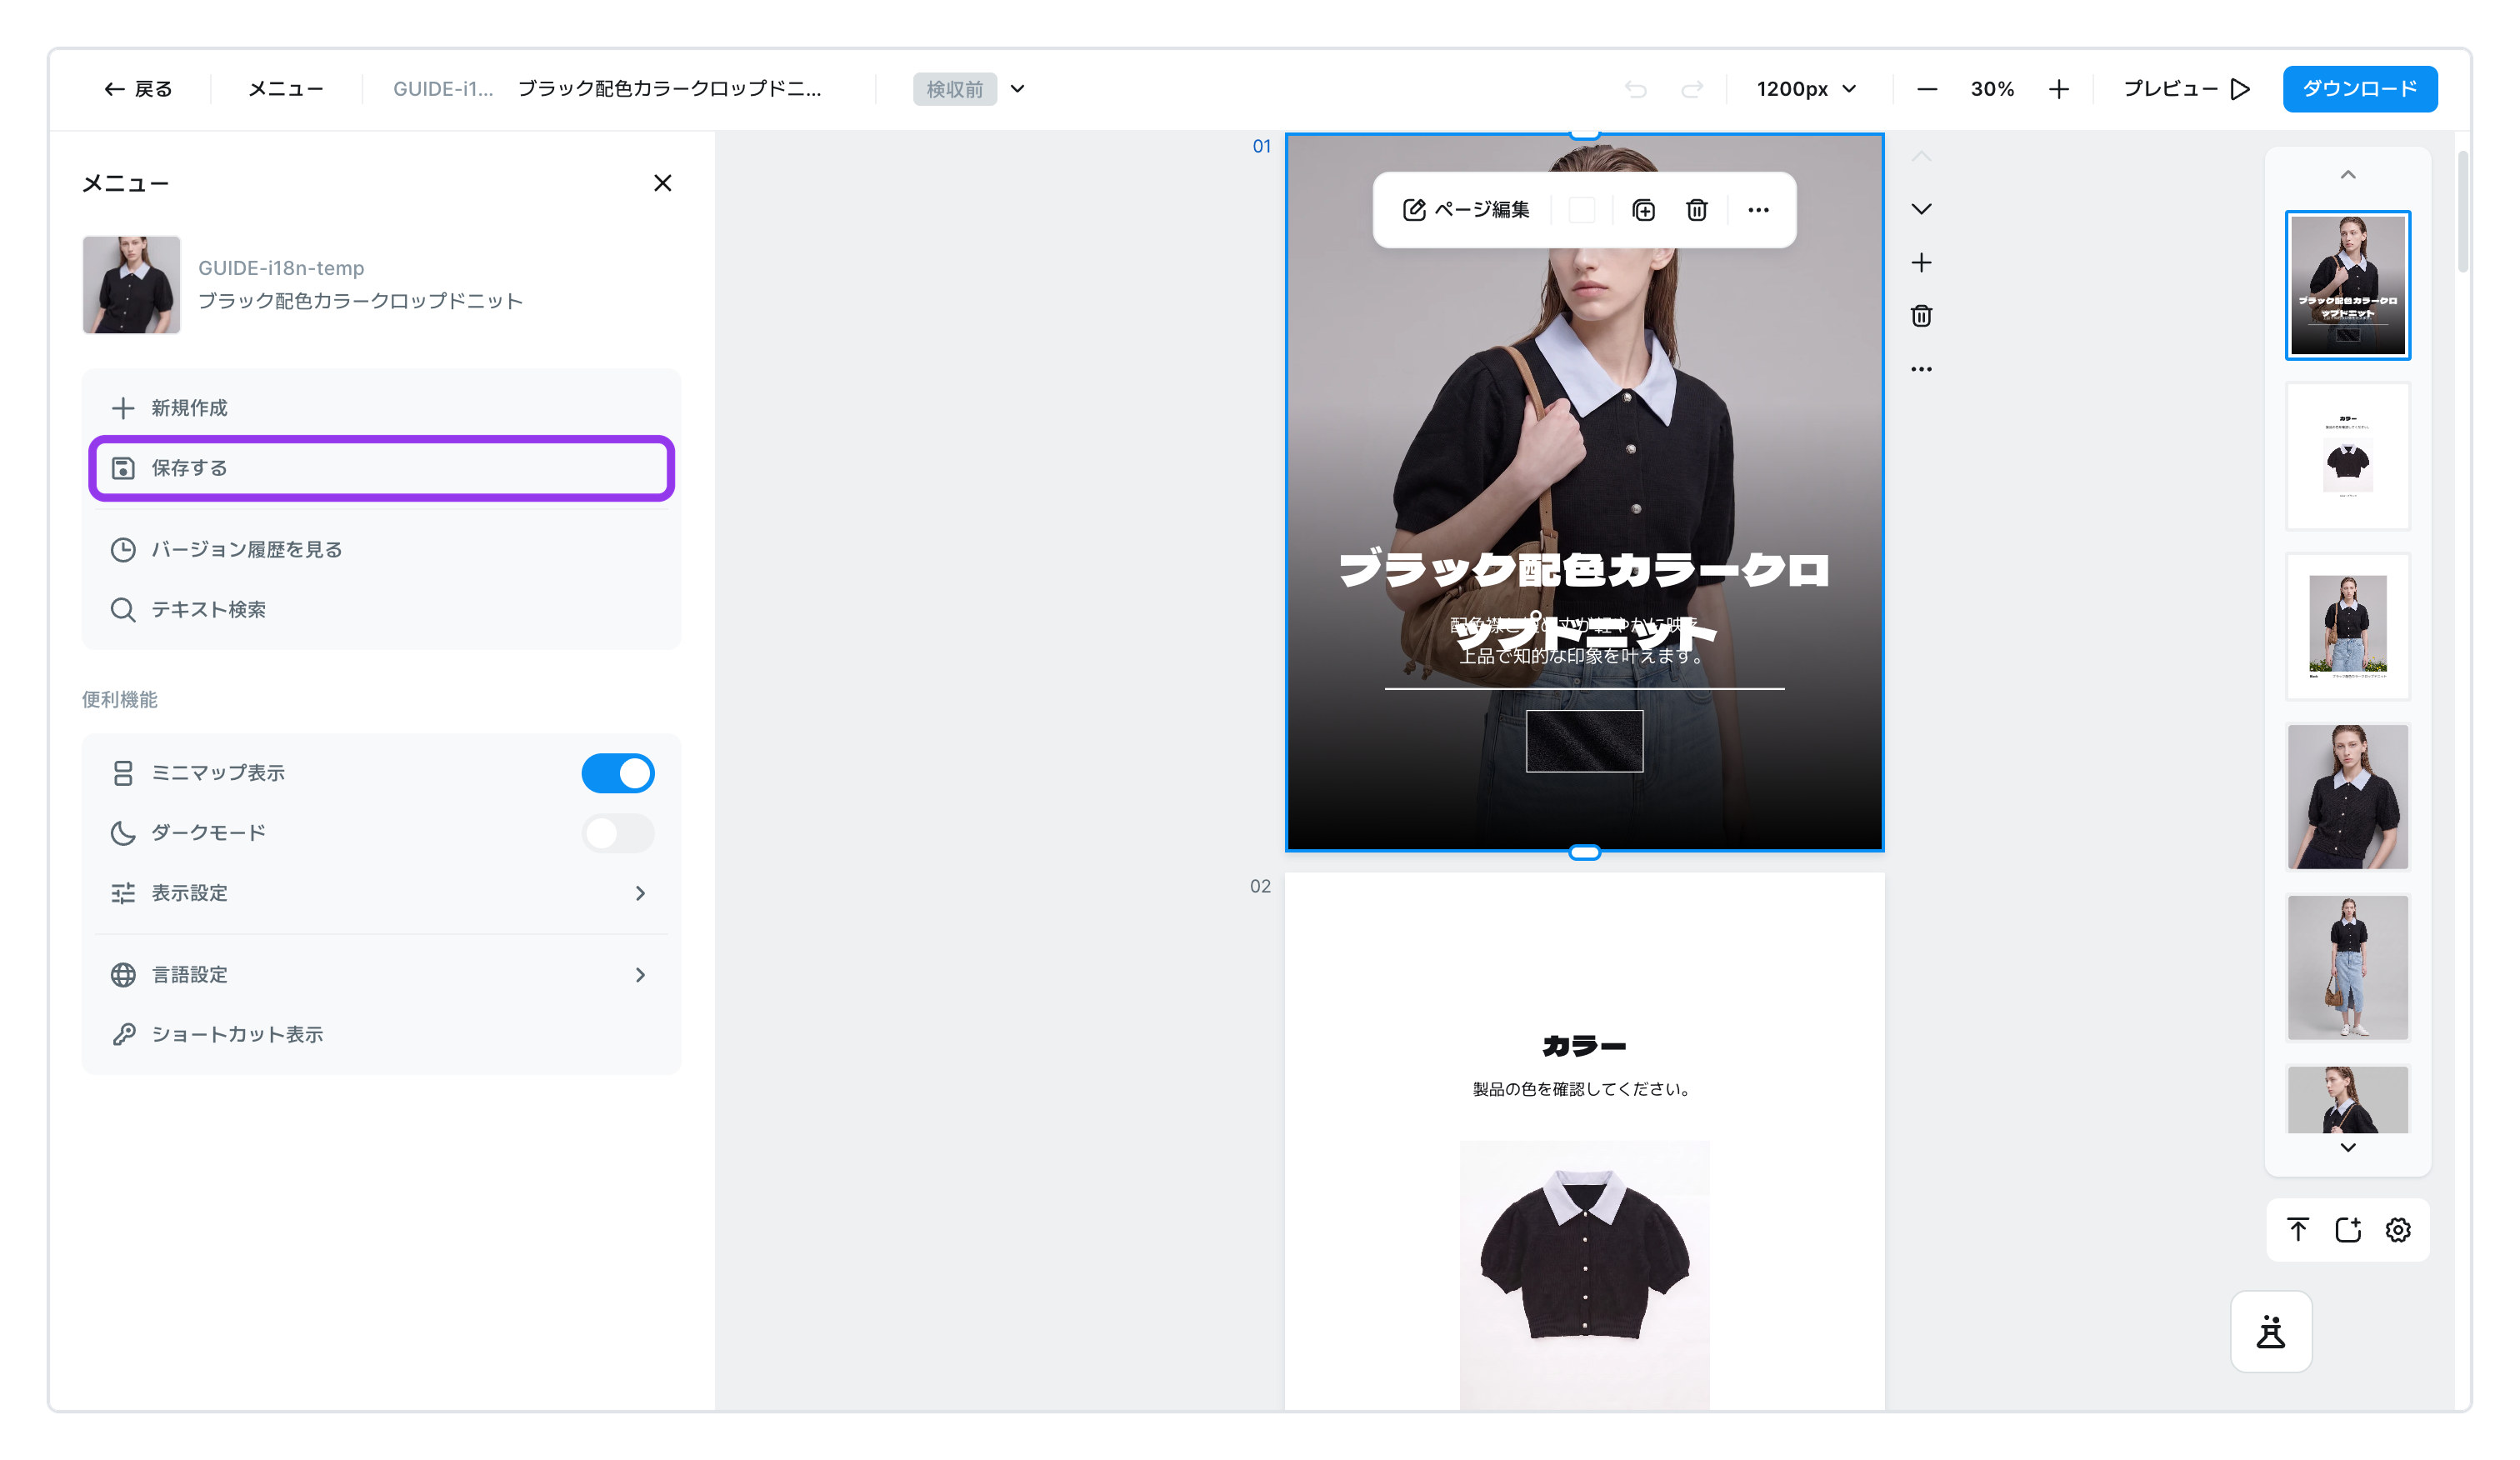
Task: Open the minimap settings gear icon
Action: pos(2398,1229)
